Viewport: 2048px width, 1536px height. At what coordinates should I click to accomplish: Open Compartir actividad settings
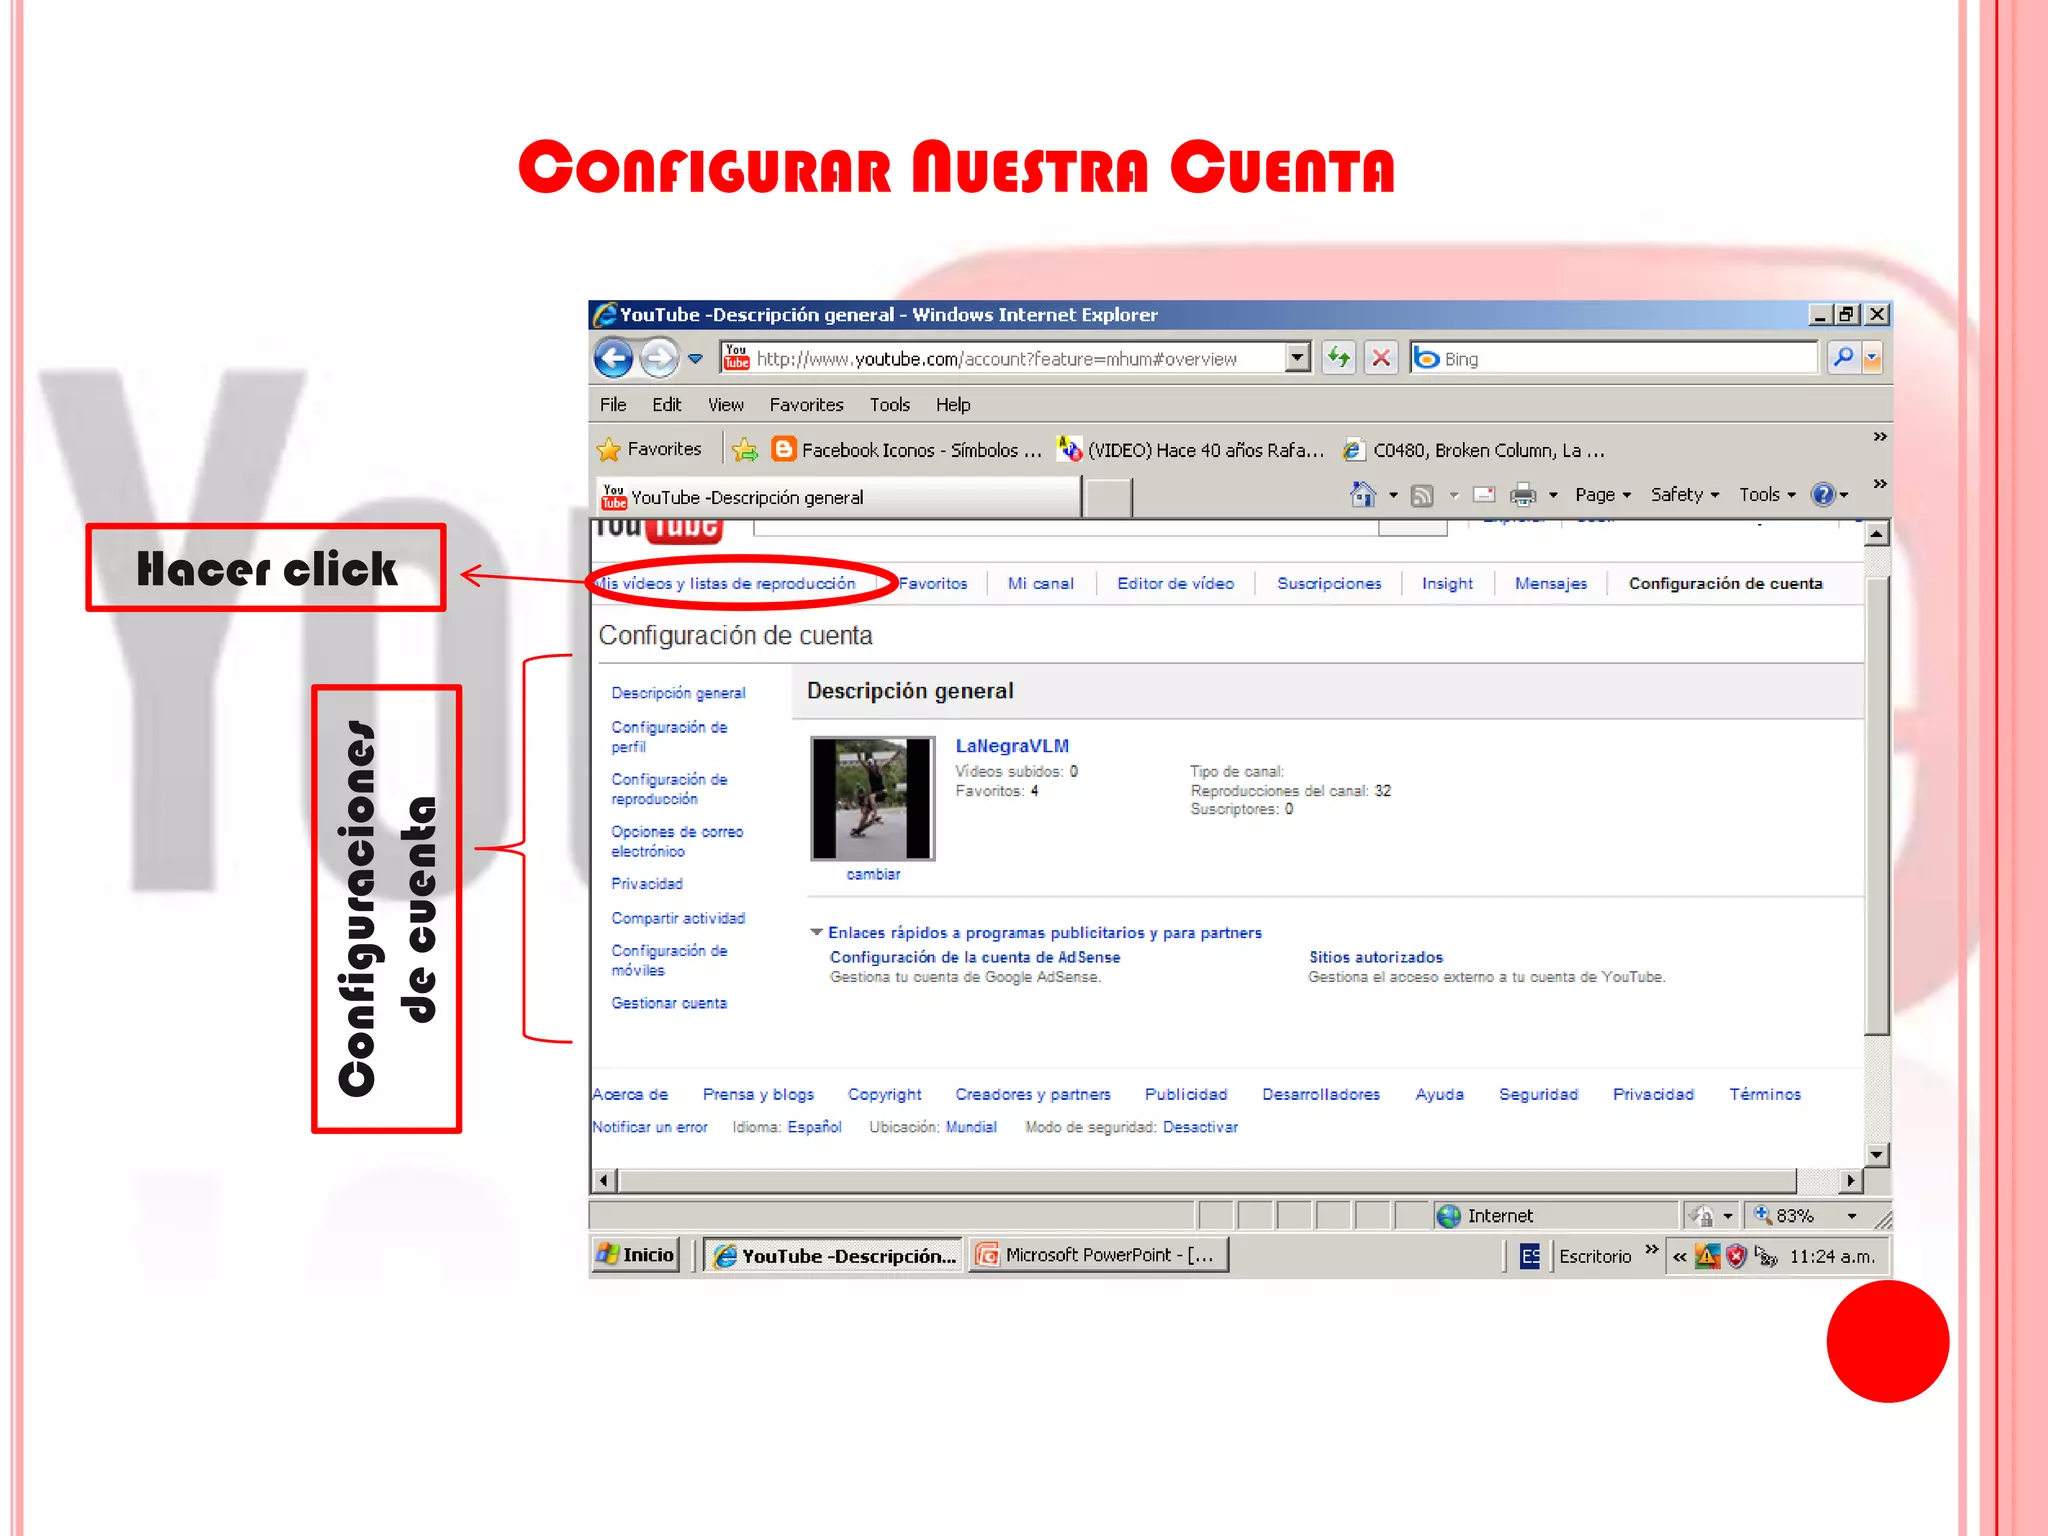pos(678,918)
